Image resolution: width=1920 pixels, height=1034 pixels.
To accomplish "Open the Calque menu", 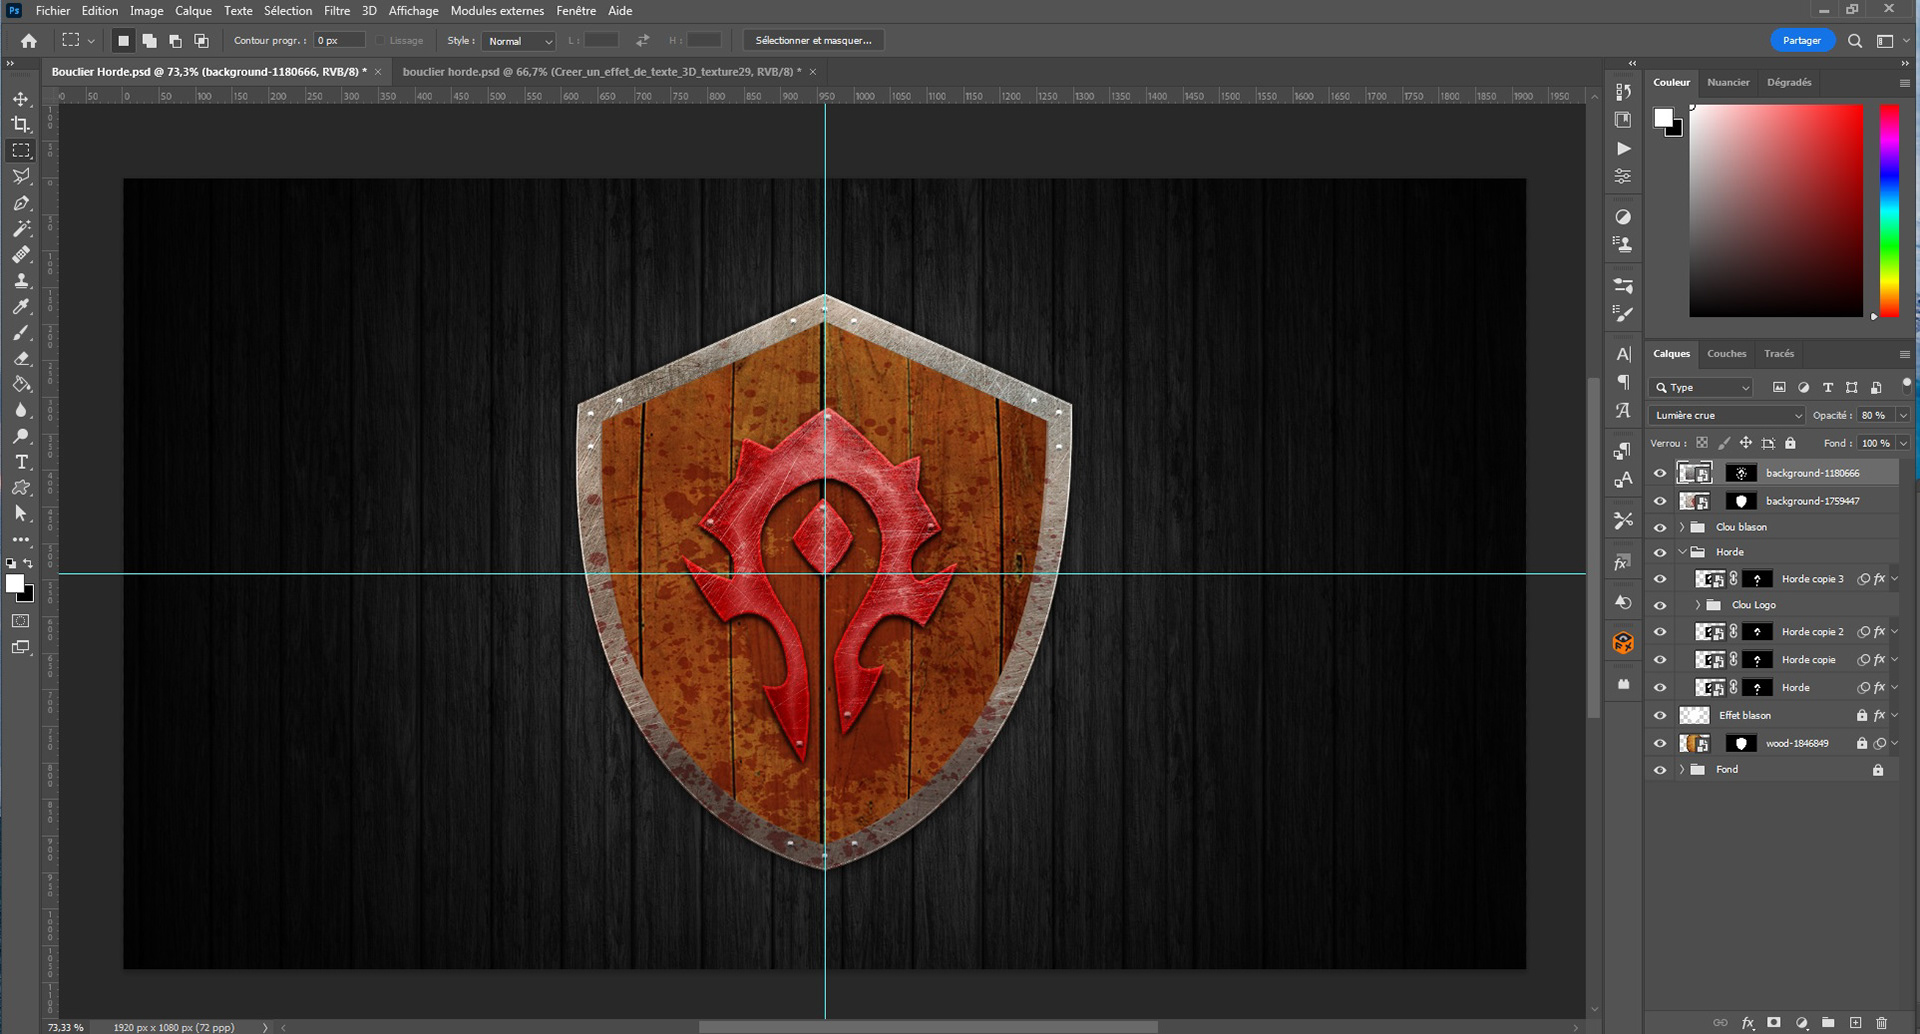I will click(193, 11).
